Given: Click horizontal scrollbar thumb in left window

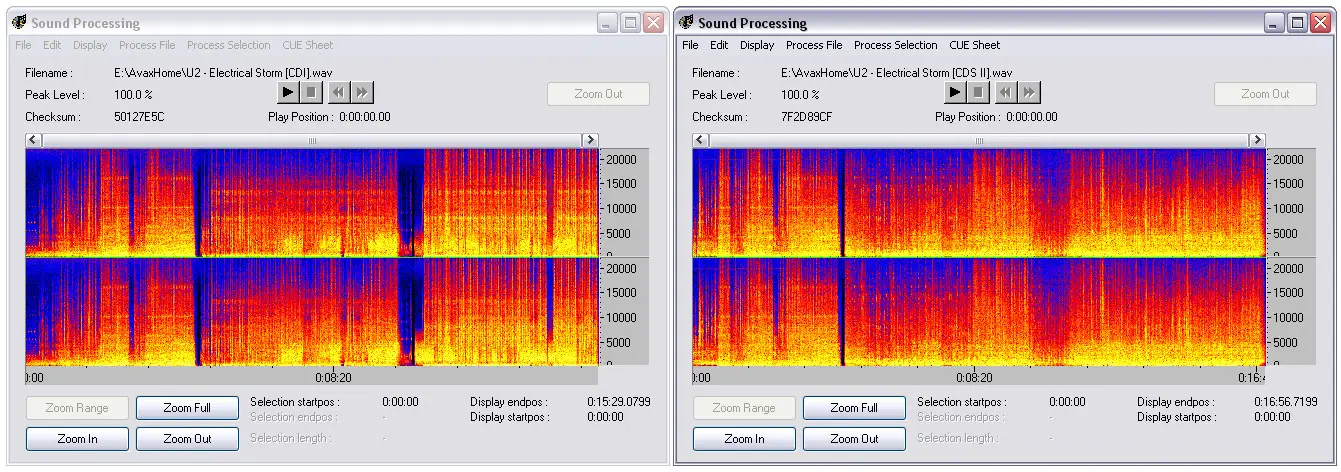Looking at the screenshot, I should pyautogui.click(x=311, y=140).
